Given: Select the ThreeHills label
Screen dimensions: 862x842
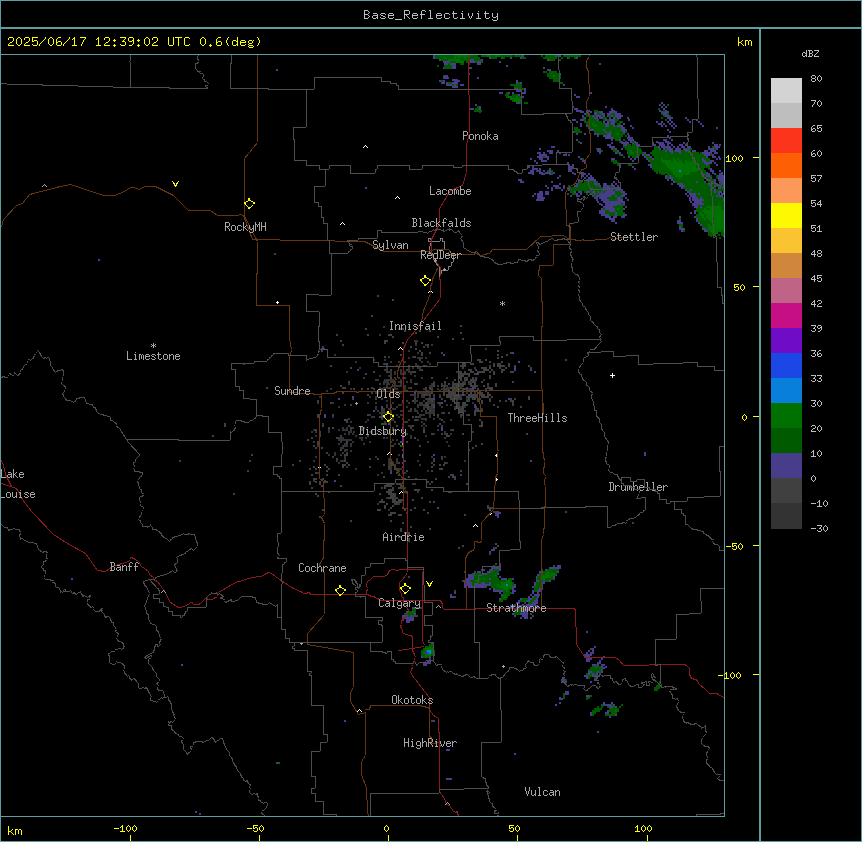Looking at the screenshot, I should [537, 418].
